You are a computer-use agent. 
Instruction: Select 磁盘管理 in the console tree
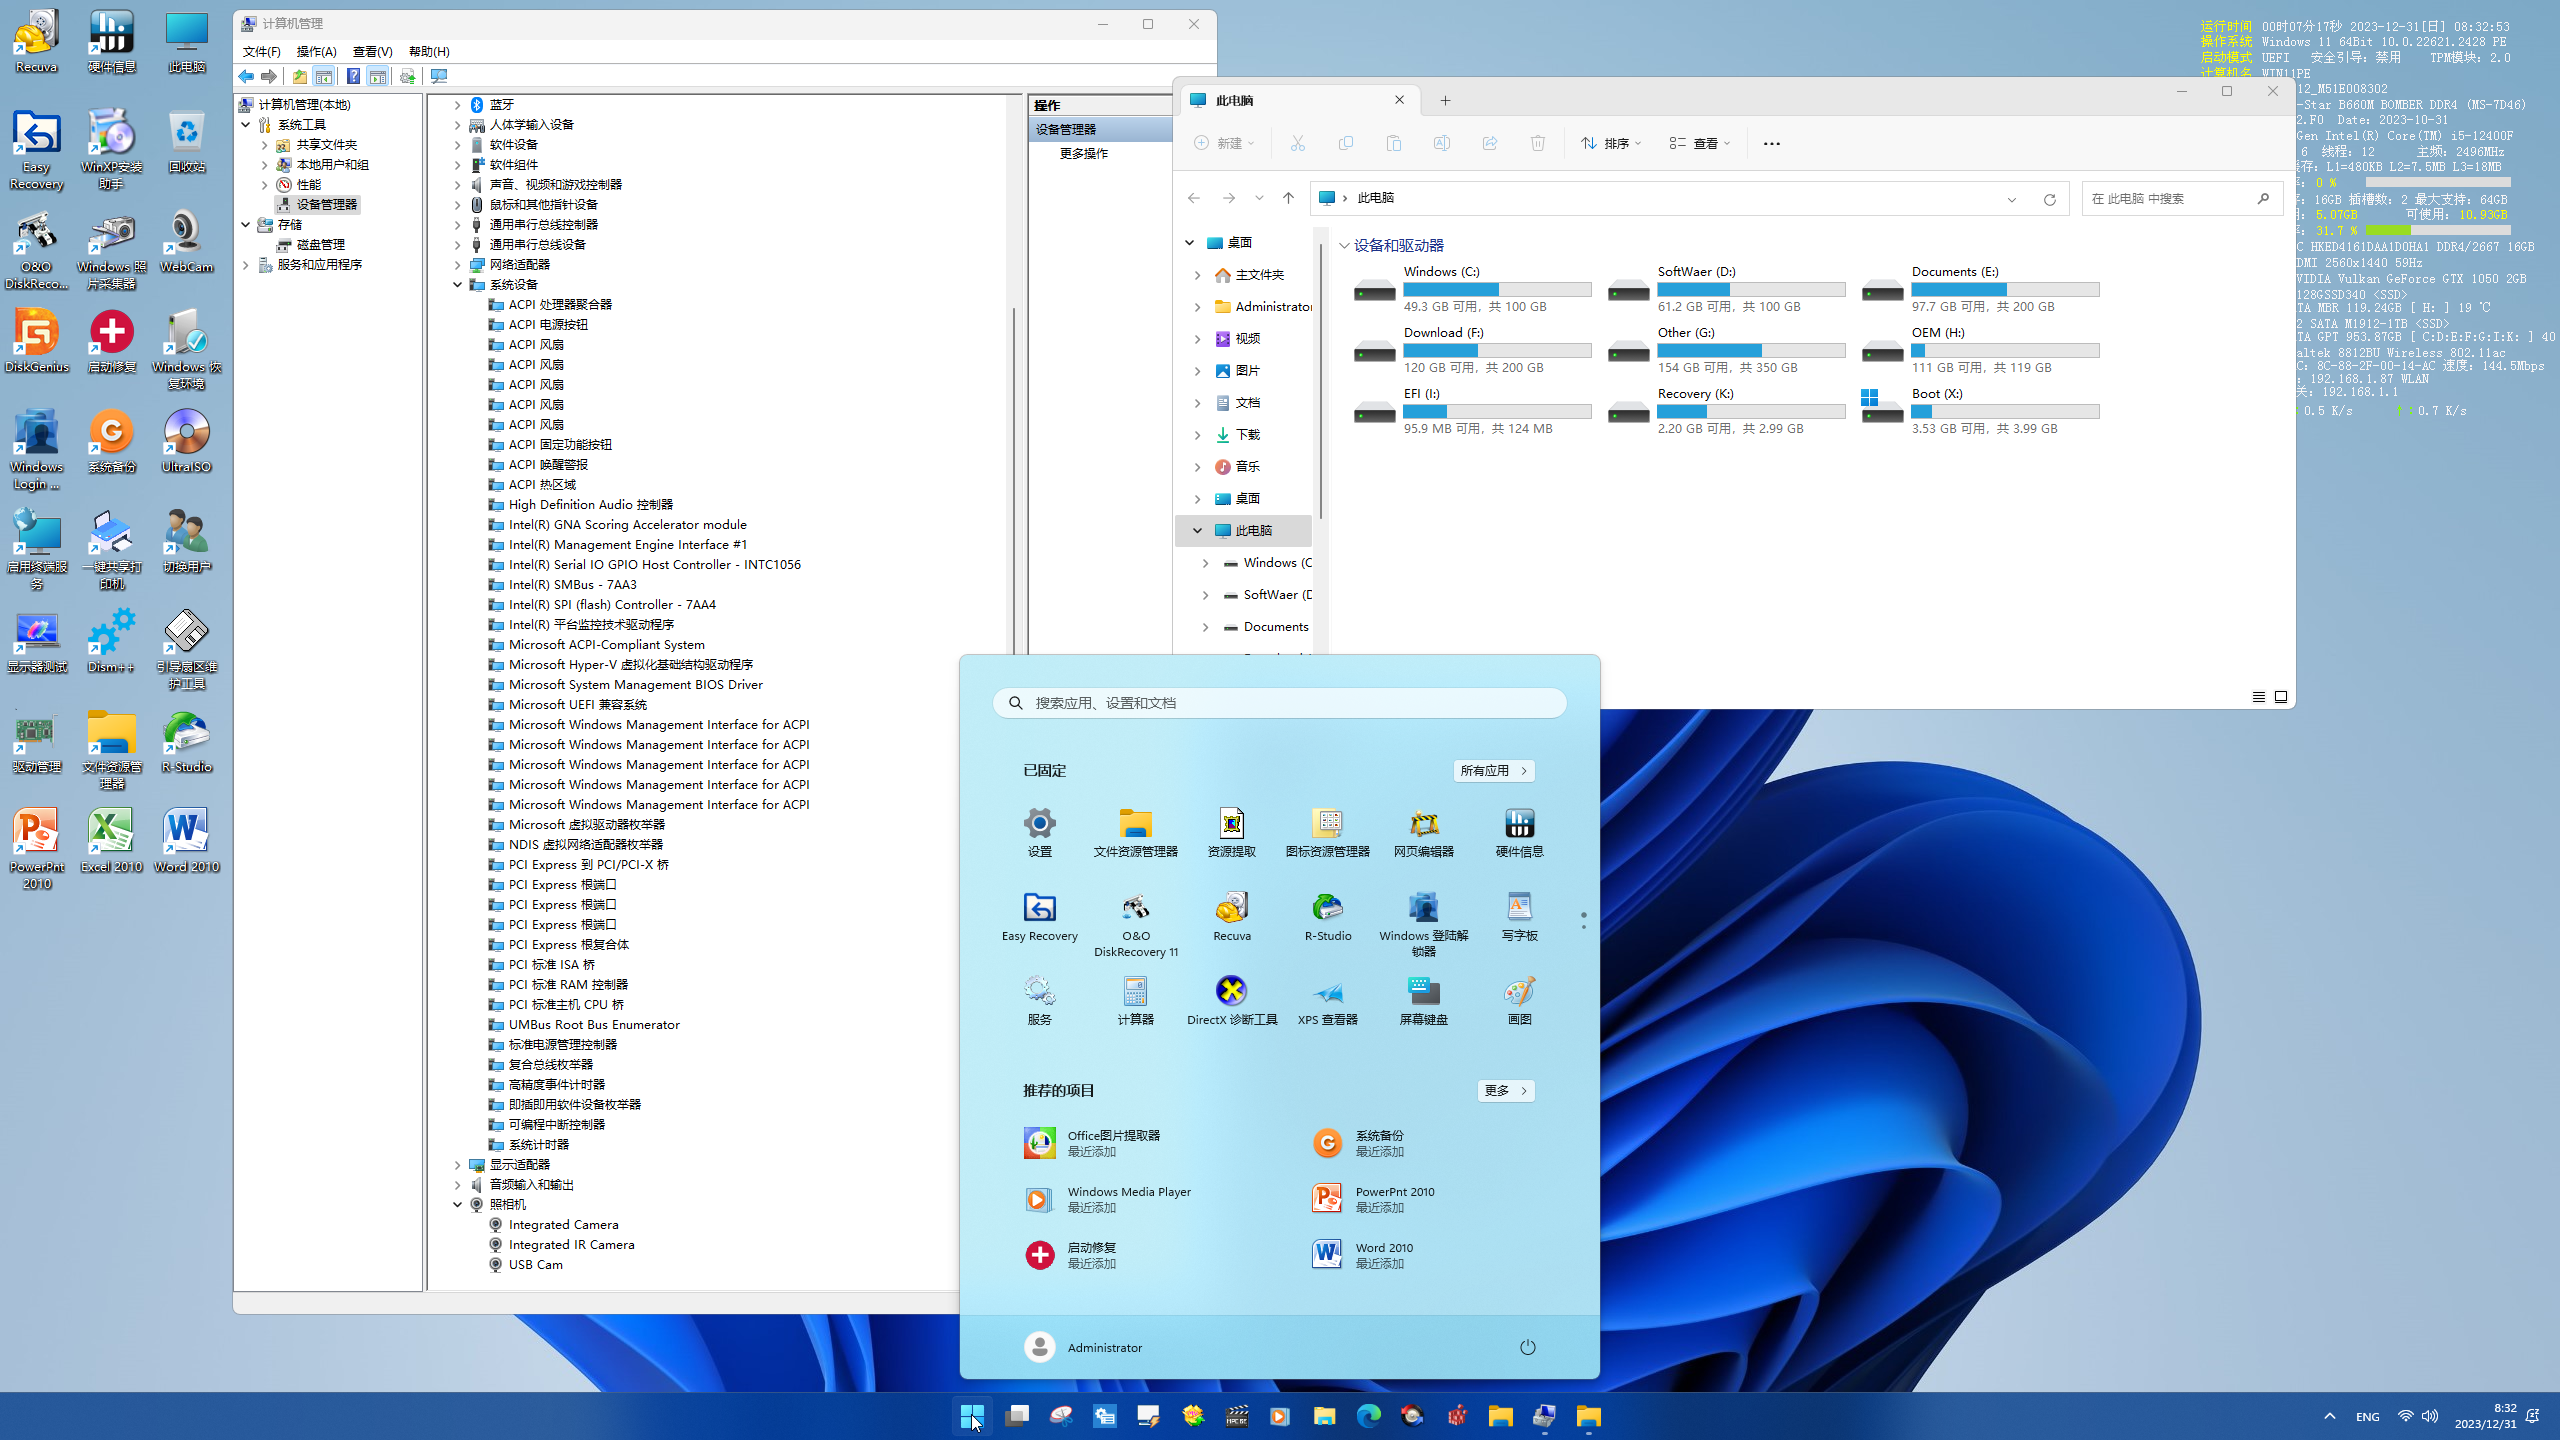click(x=320, y=245)
